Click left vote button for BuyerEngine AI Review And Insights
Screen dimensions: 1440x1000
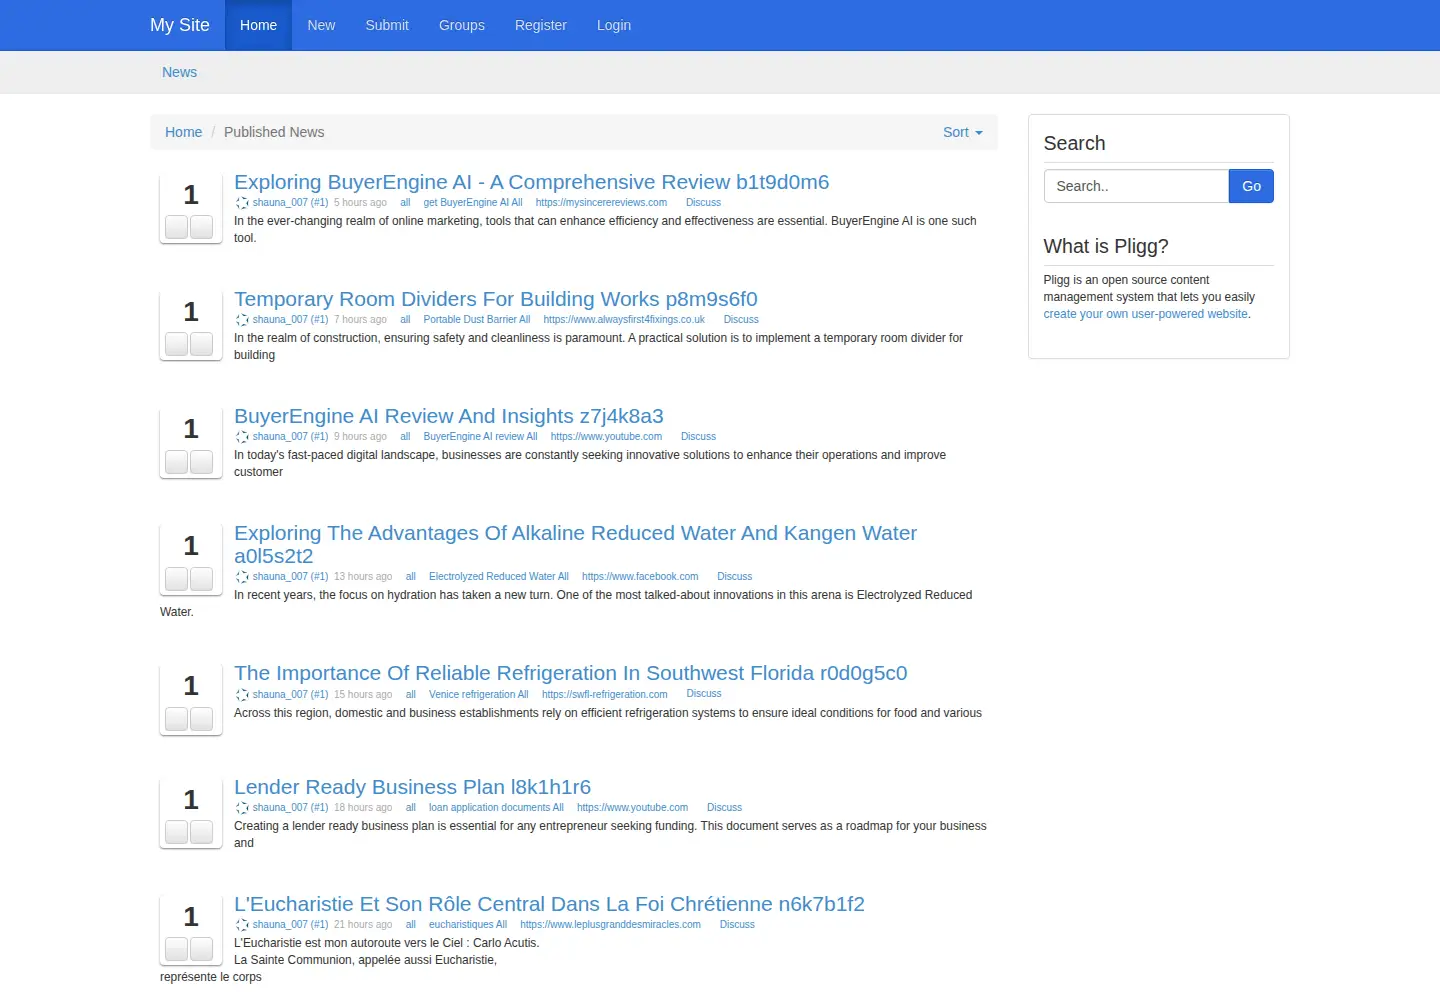point(177,461)
